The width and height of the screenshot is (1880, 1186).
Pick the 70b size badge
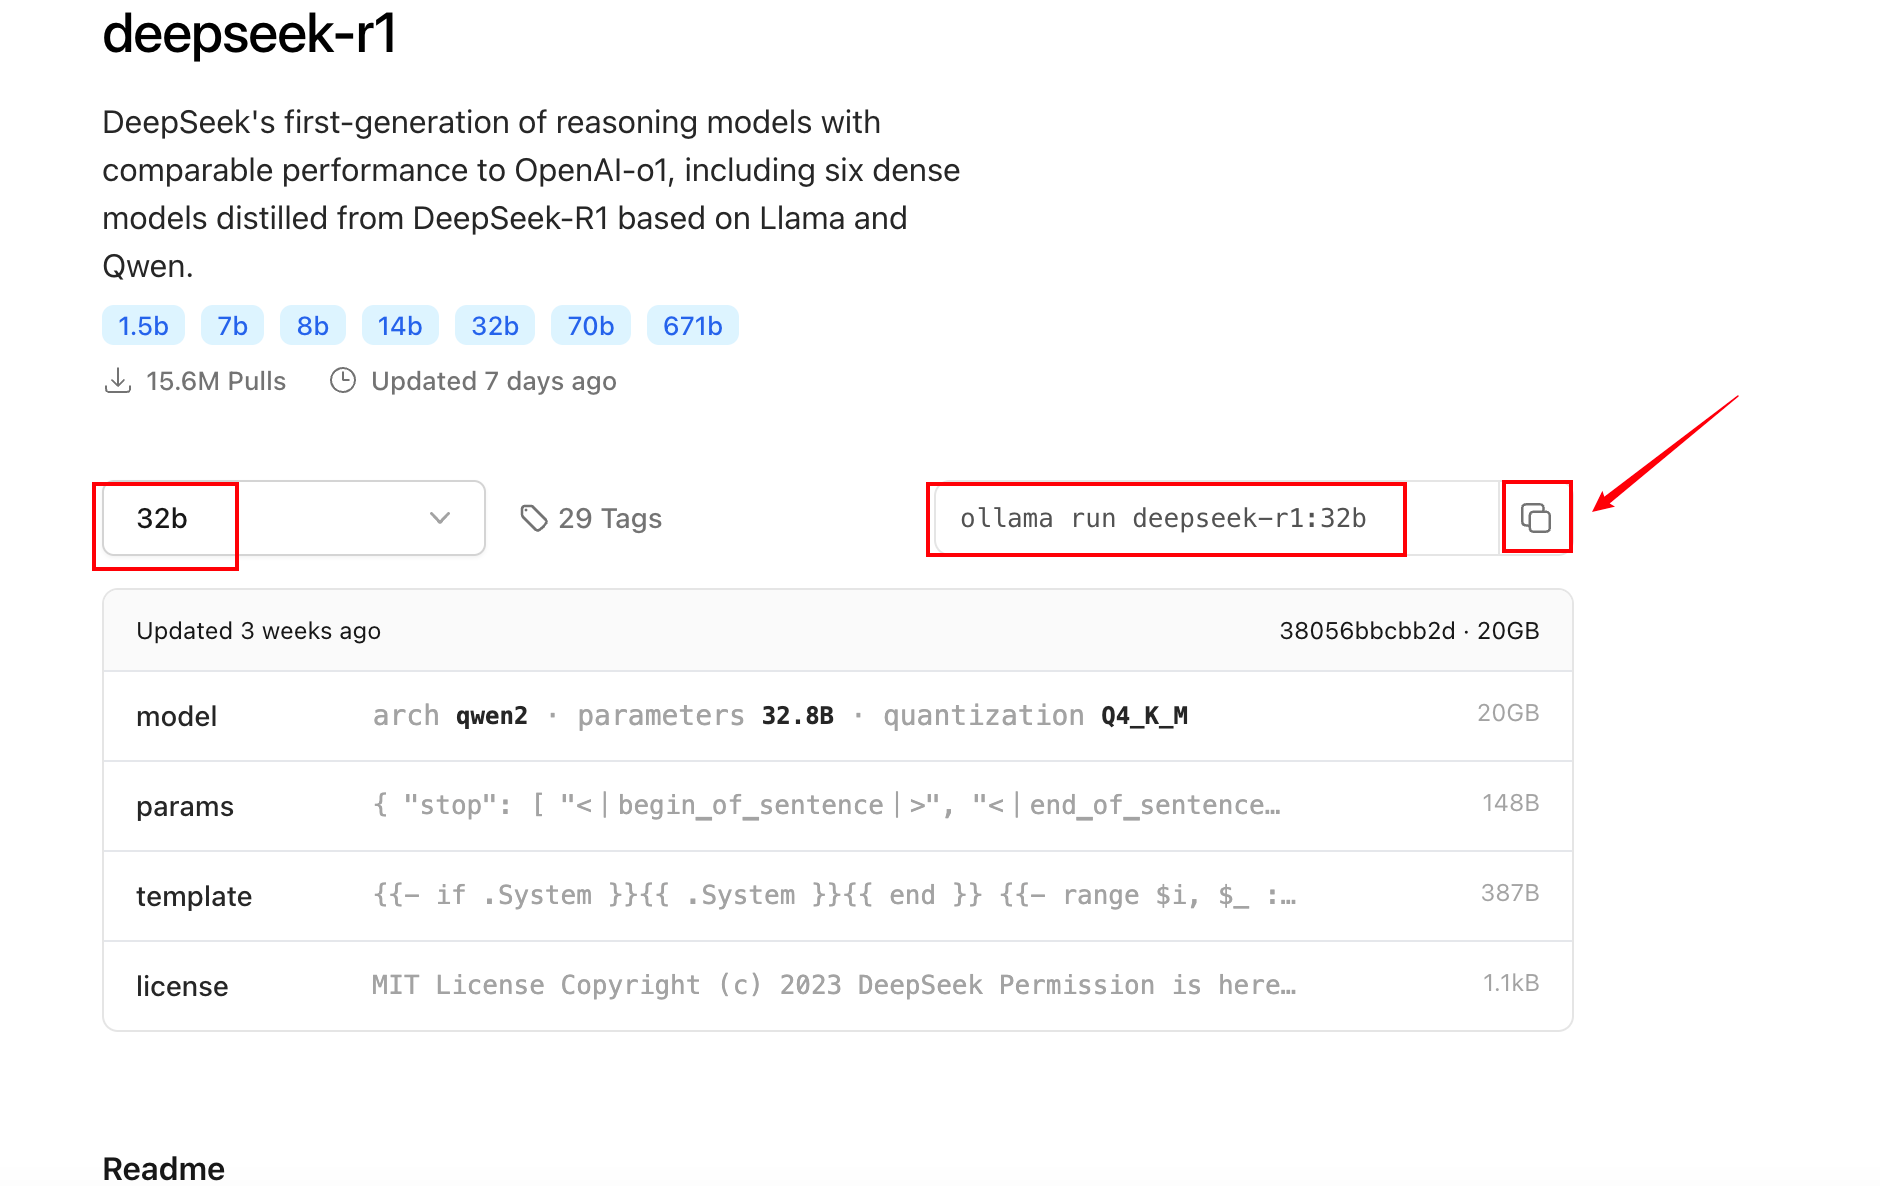[591, 326]
